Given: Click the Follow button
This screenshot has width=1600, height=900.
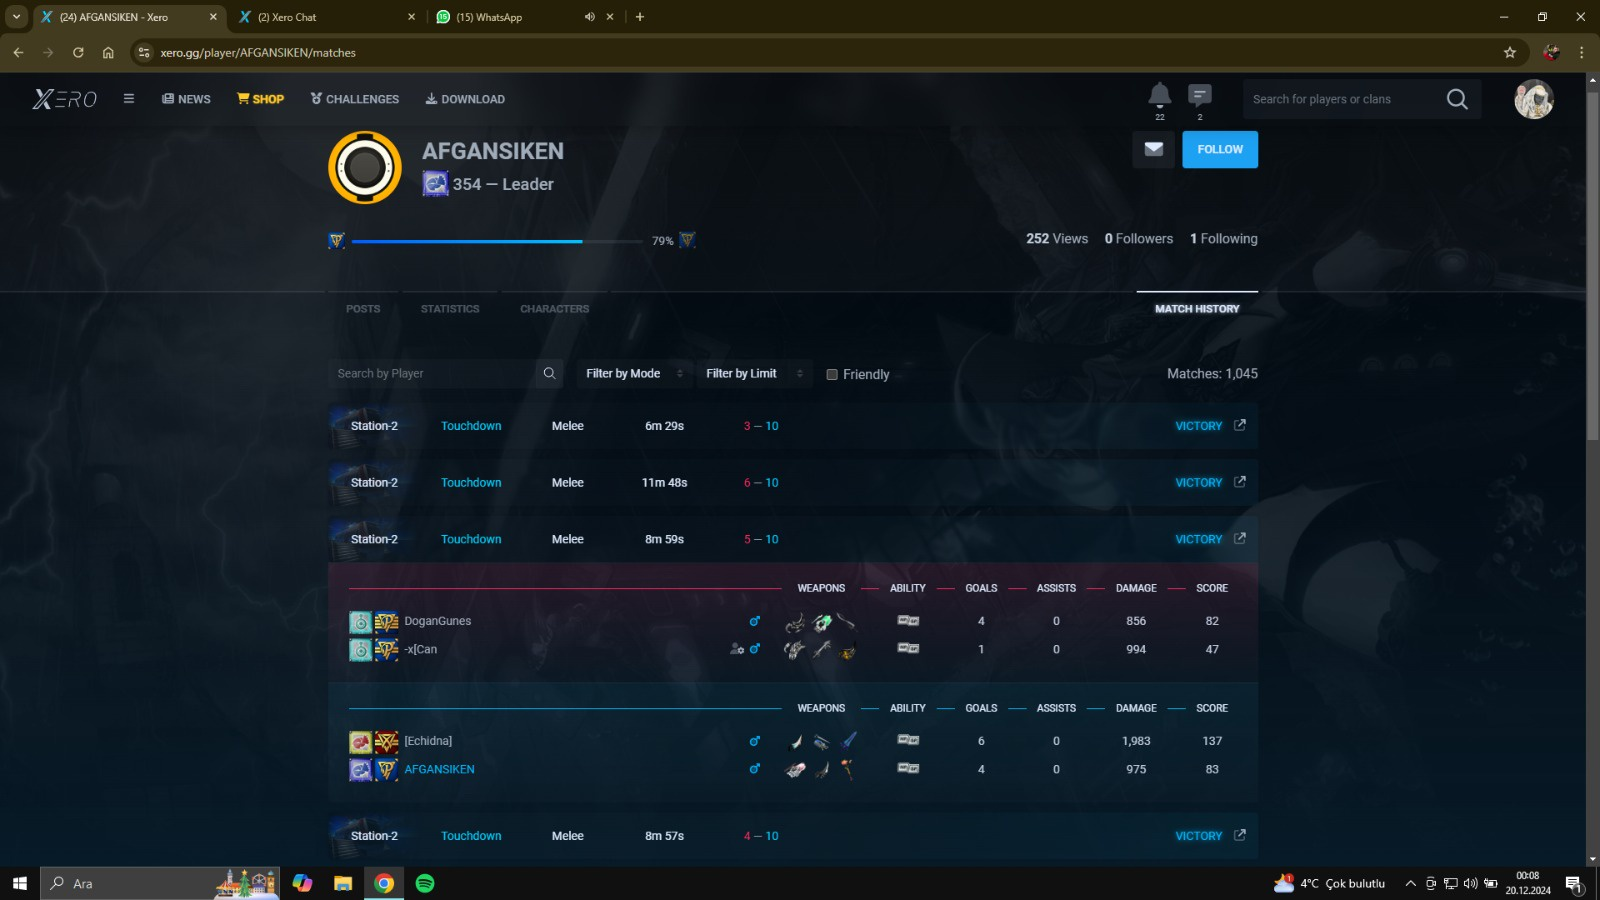Looking at the screenshot, I should (x=1220, y=150).
